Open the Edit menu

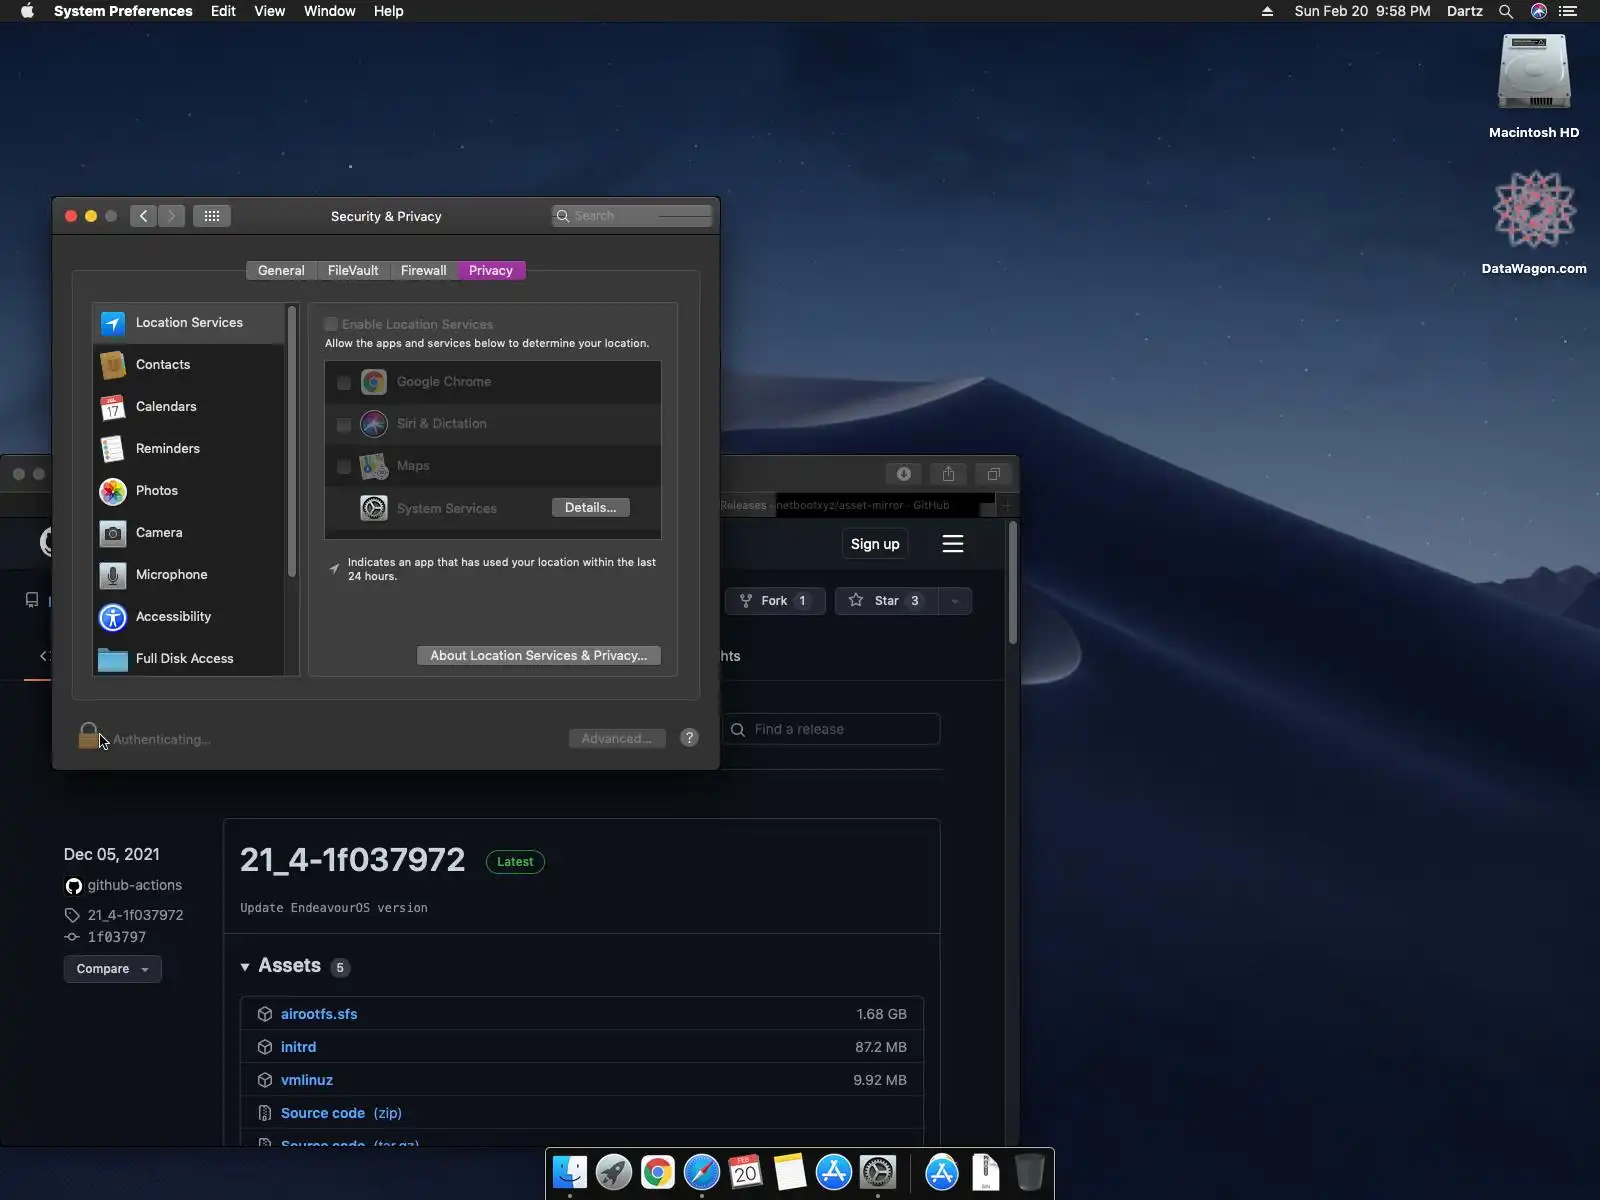tap(223, 11)
